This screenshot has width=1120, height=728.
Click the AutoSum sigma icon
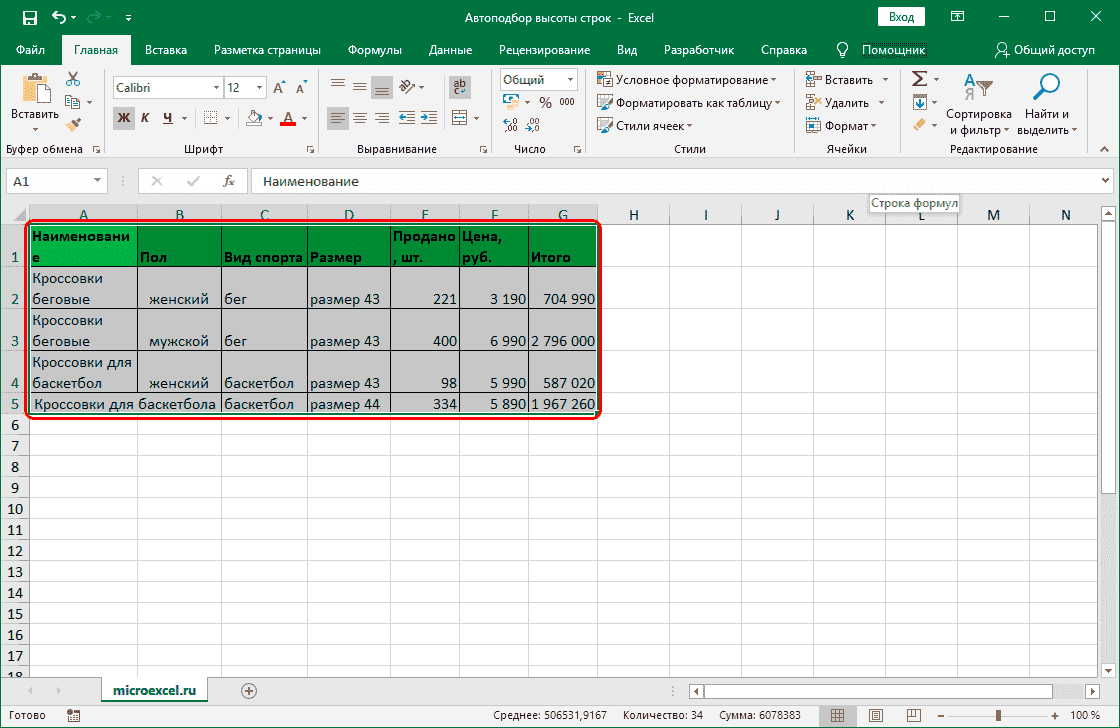pos(918,79)
